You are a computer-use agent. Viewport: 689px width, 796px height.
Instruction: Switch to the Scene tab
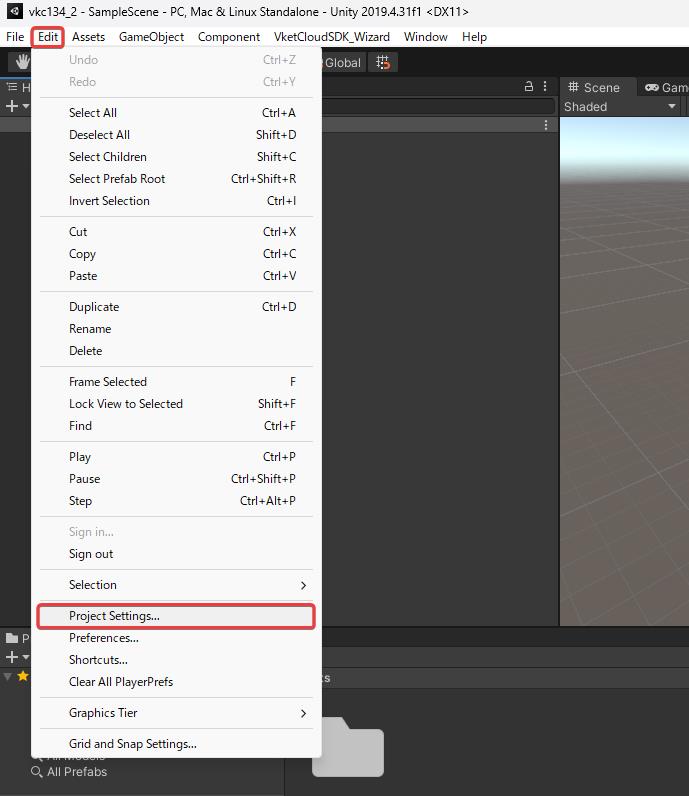(594, 88)
